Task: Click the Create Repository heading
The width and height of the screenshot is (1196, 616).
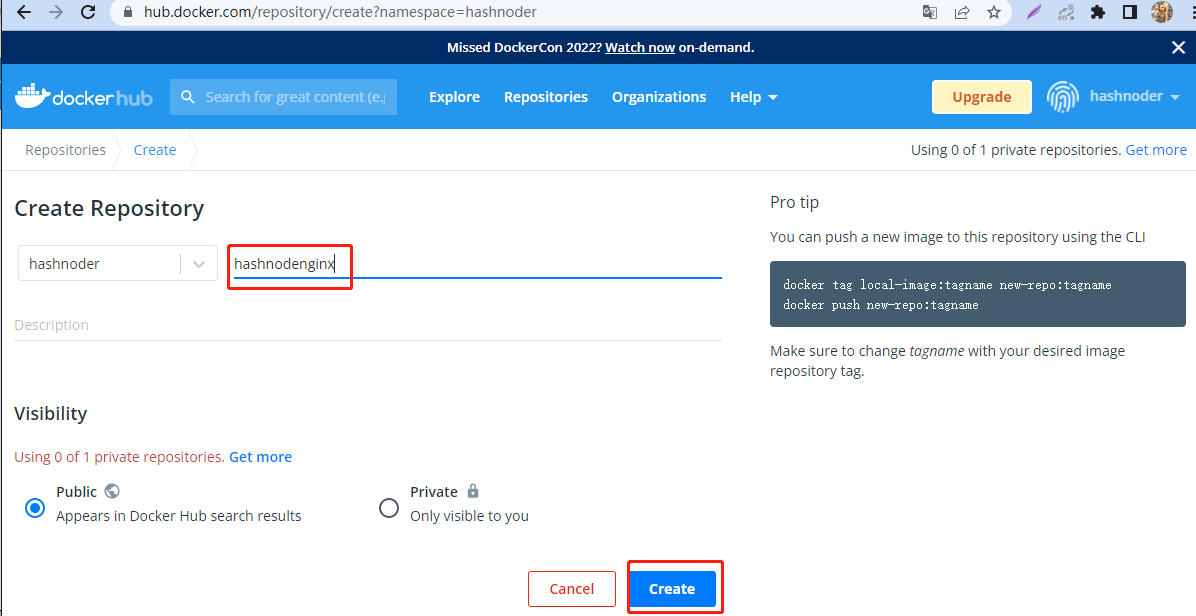Action: click(x=109, y=208)
